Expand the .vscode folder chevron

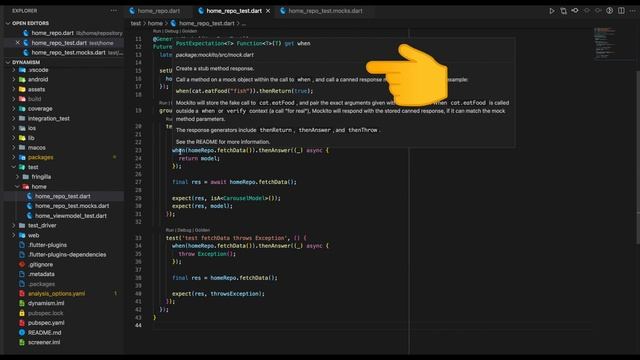[x=14, y=70]
